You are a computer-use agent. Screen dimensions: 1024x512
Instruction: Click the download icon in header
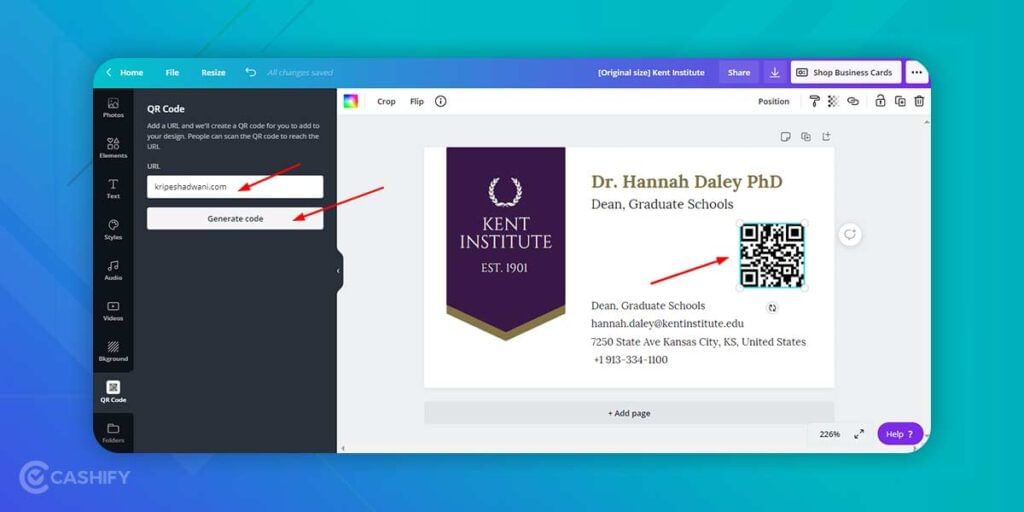coord(775,72)
